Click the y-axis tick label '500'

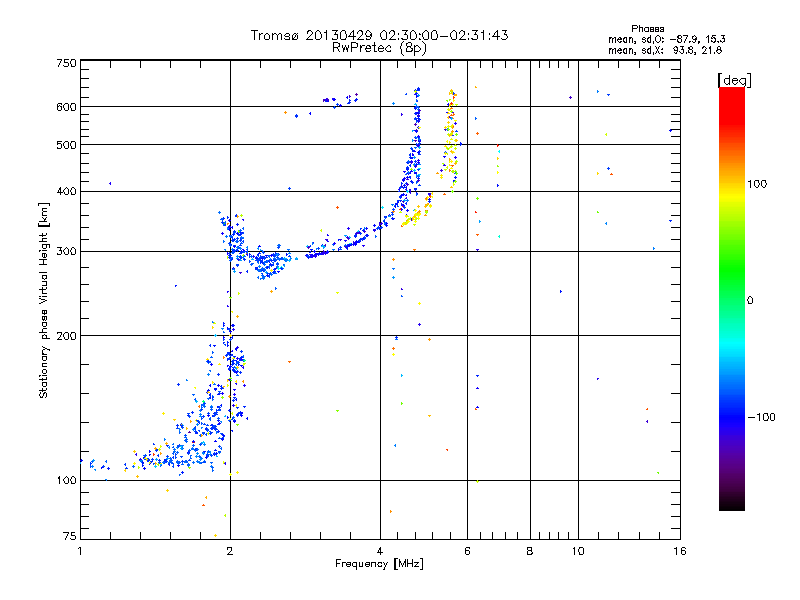tap(66, 145)
